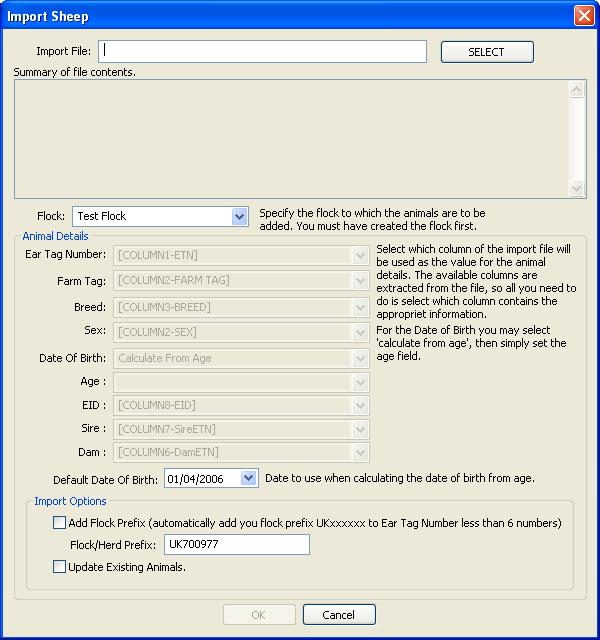Click the 'Summary of file contents.' label
Image resolution: width=600 pixels, height=640 pixels.
tap(75, 72)
